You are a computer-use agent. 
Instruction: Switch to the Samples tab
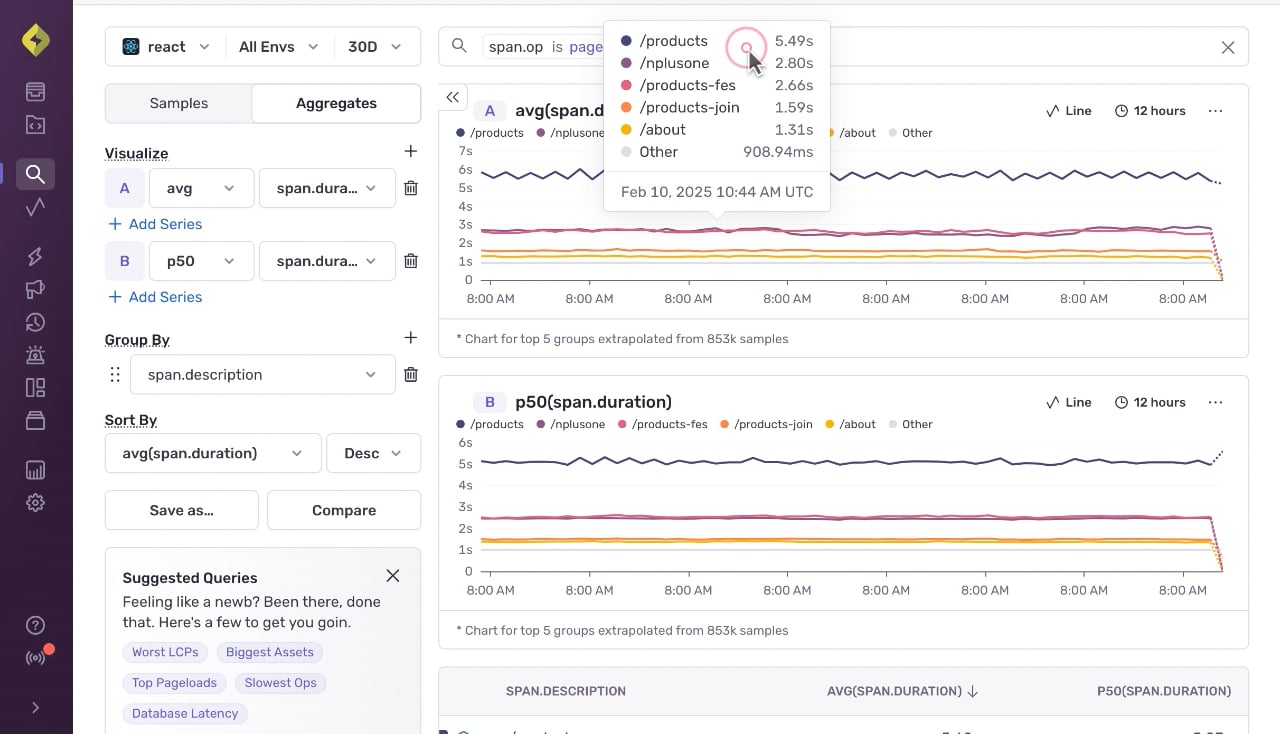pos(179,103)
